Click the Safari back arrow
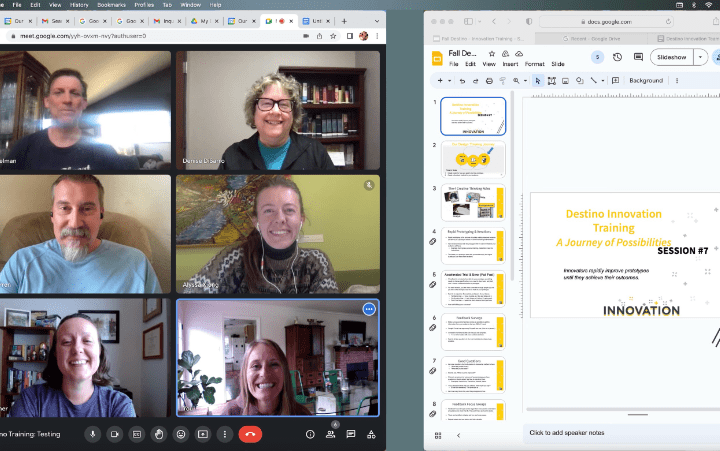 (494, 22)
